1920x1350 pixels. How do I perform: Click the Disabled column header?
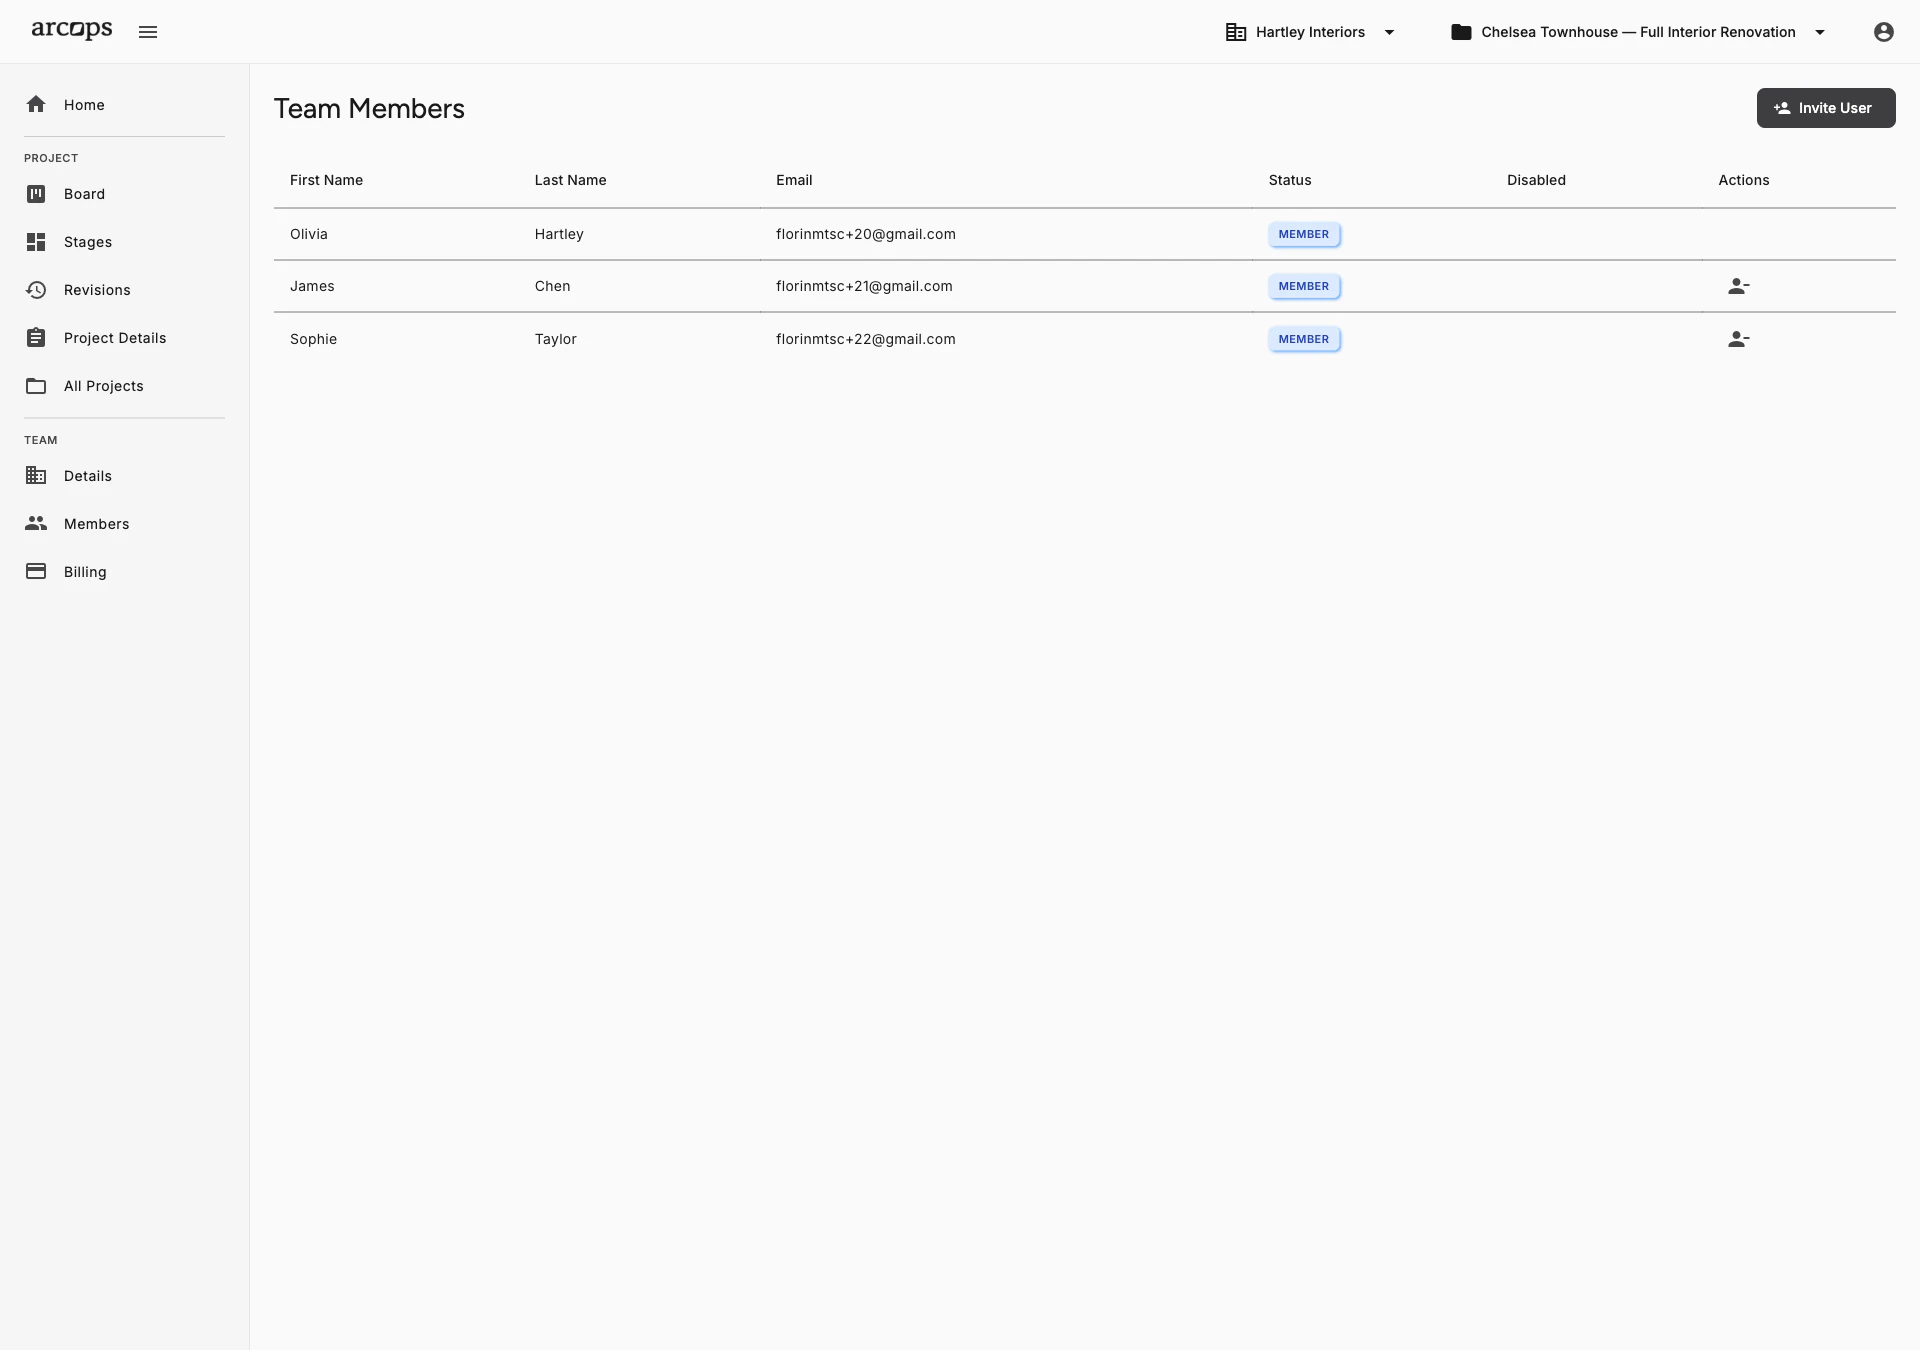pos(1536,180)
